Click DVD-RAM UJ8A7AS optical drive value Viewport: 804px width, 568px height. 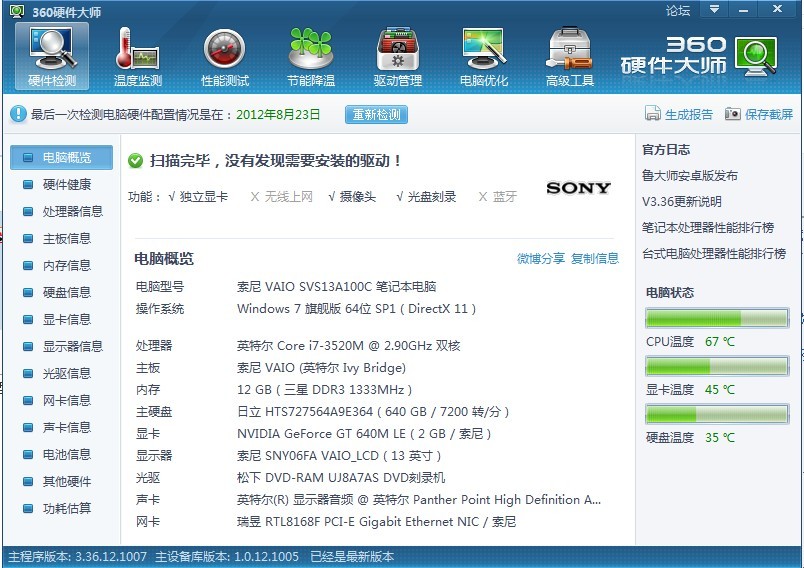point(341,478)
